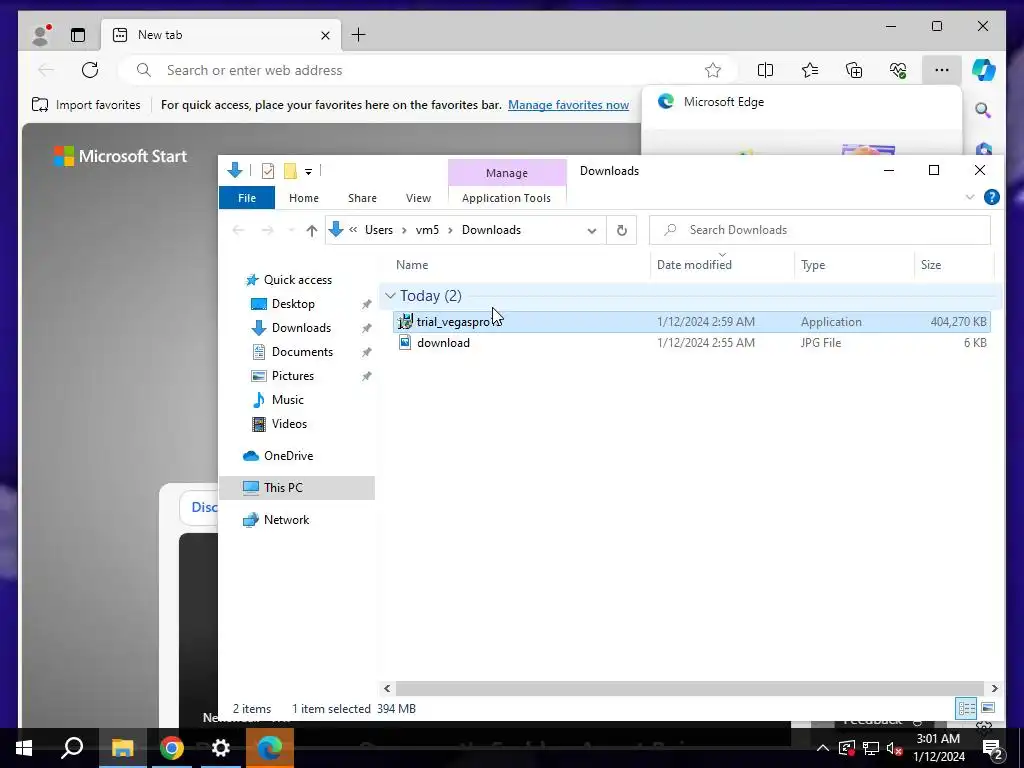Refresh the Downloads folder
The image size is (1024, 768).
622,230
